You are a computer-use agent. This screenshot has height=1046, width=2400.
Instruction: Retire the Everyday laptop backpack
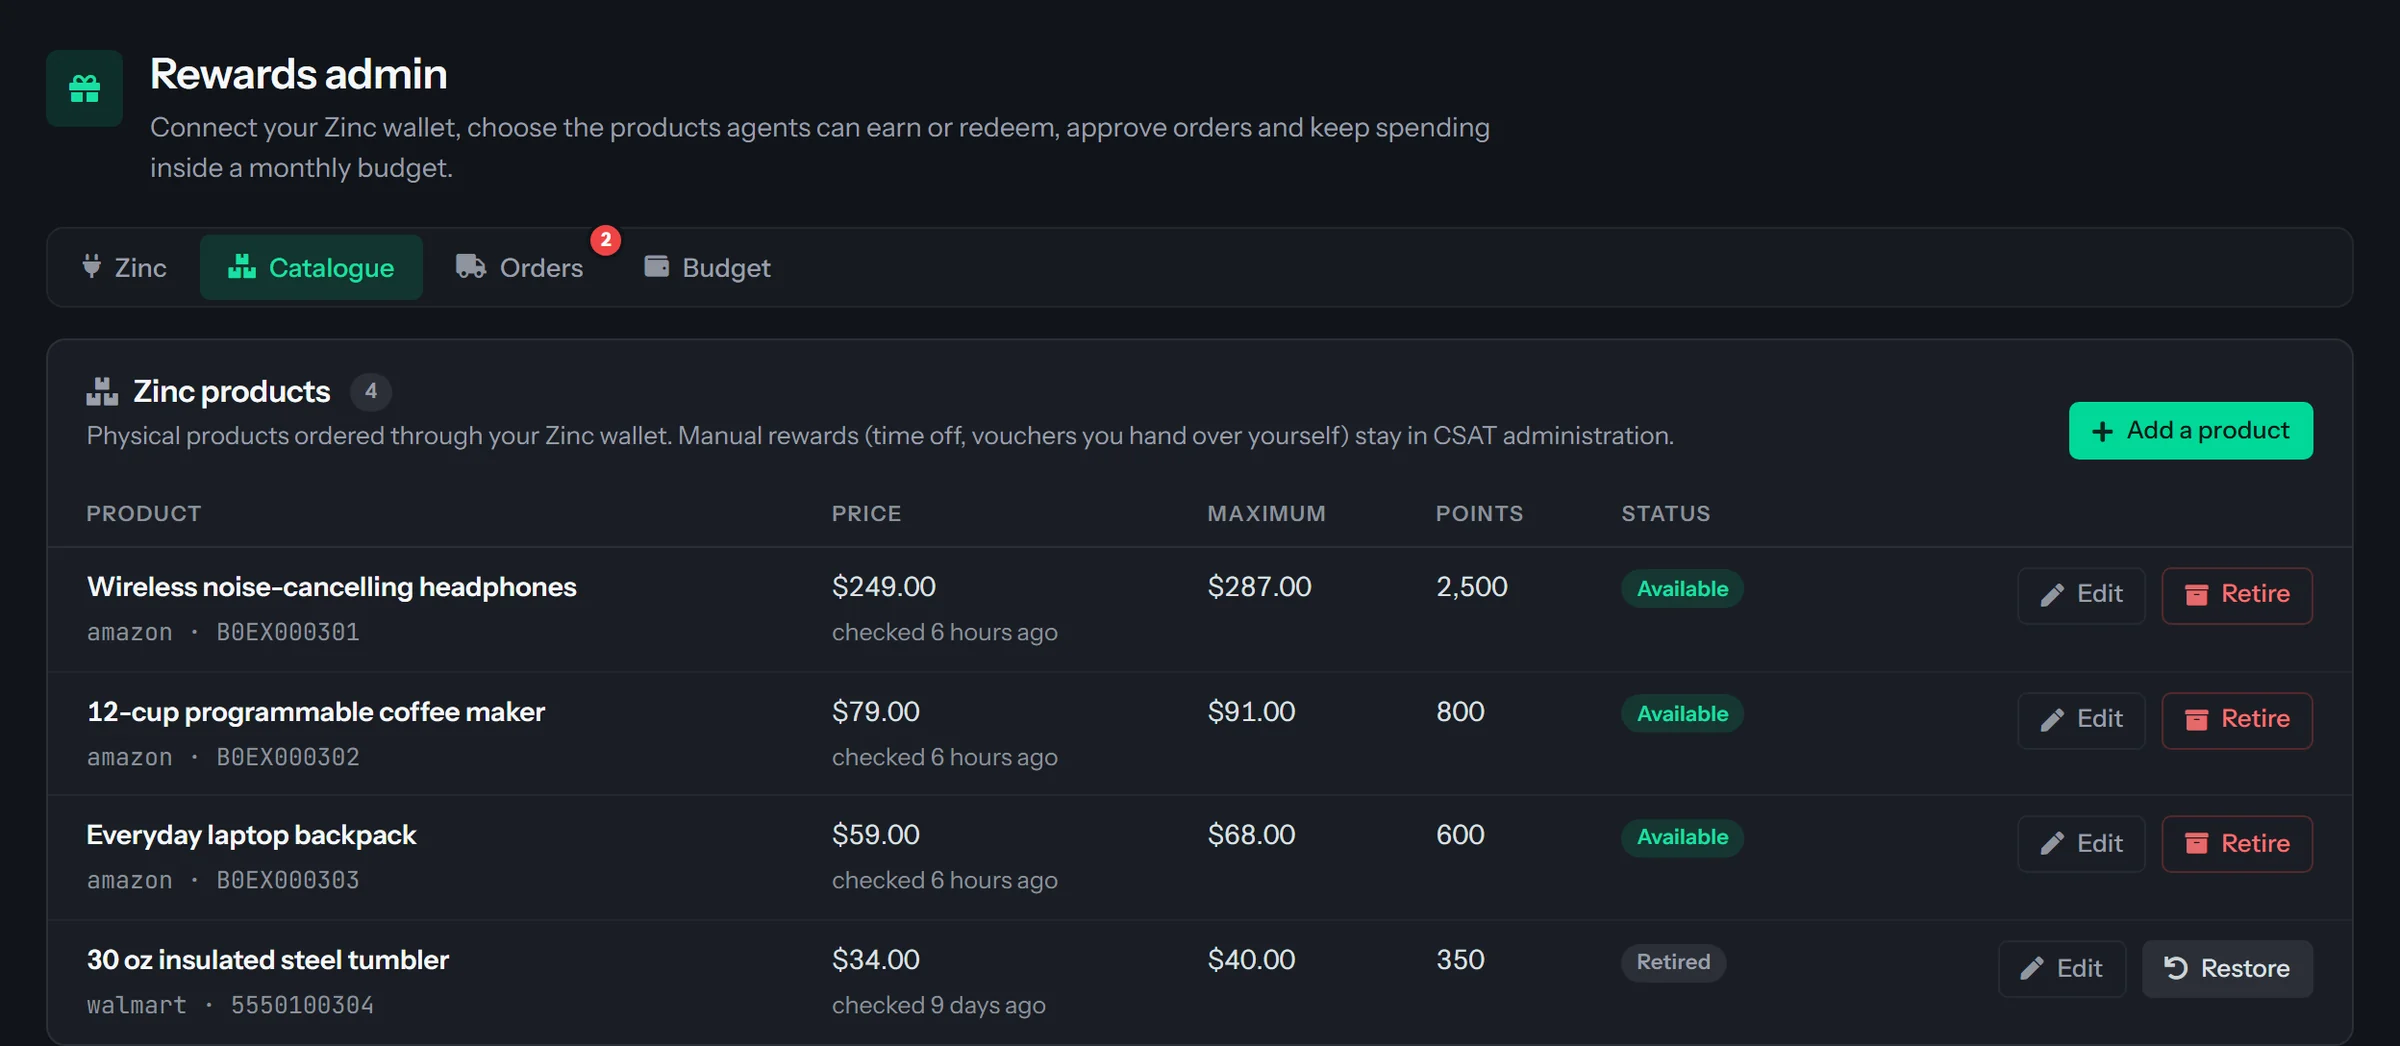point(2237,844)
